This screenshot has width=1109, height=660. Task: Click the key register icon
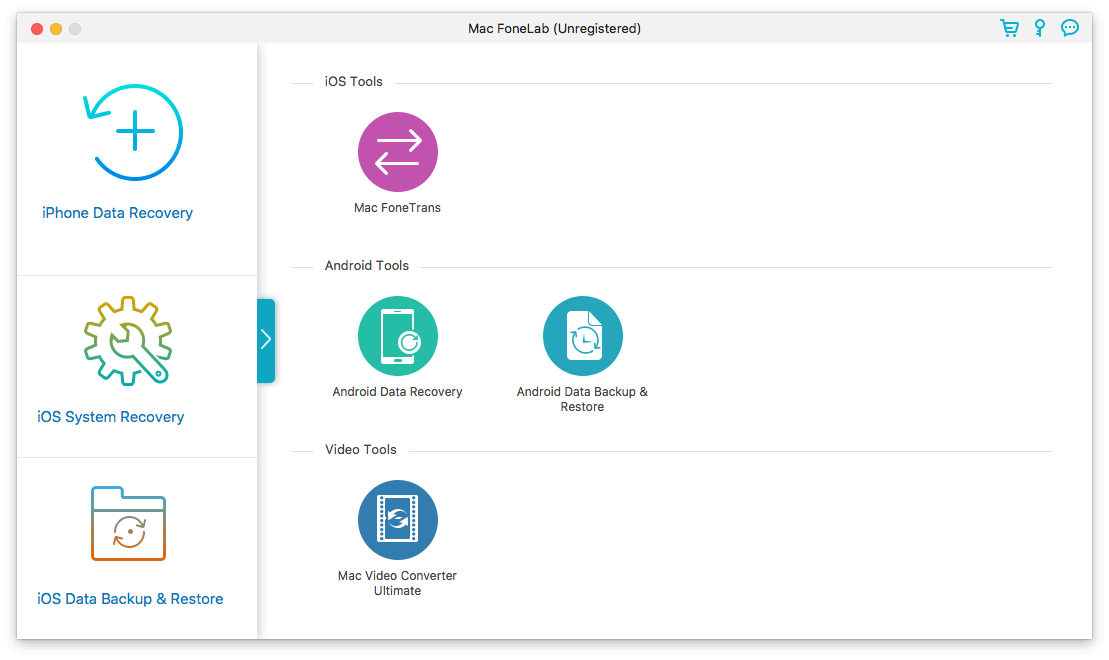pos(1040,28)
